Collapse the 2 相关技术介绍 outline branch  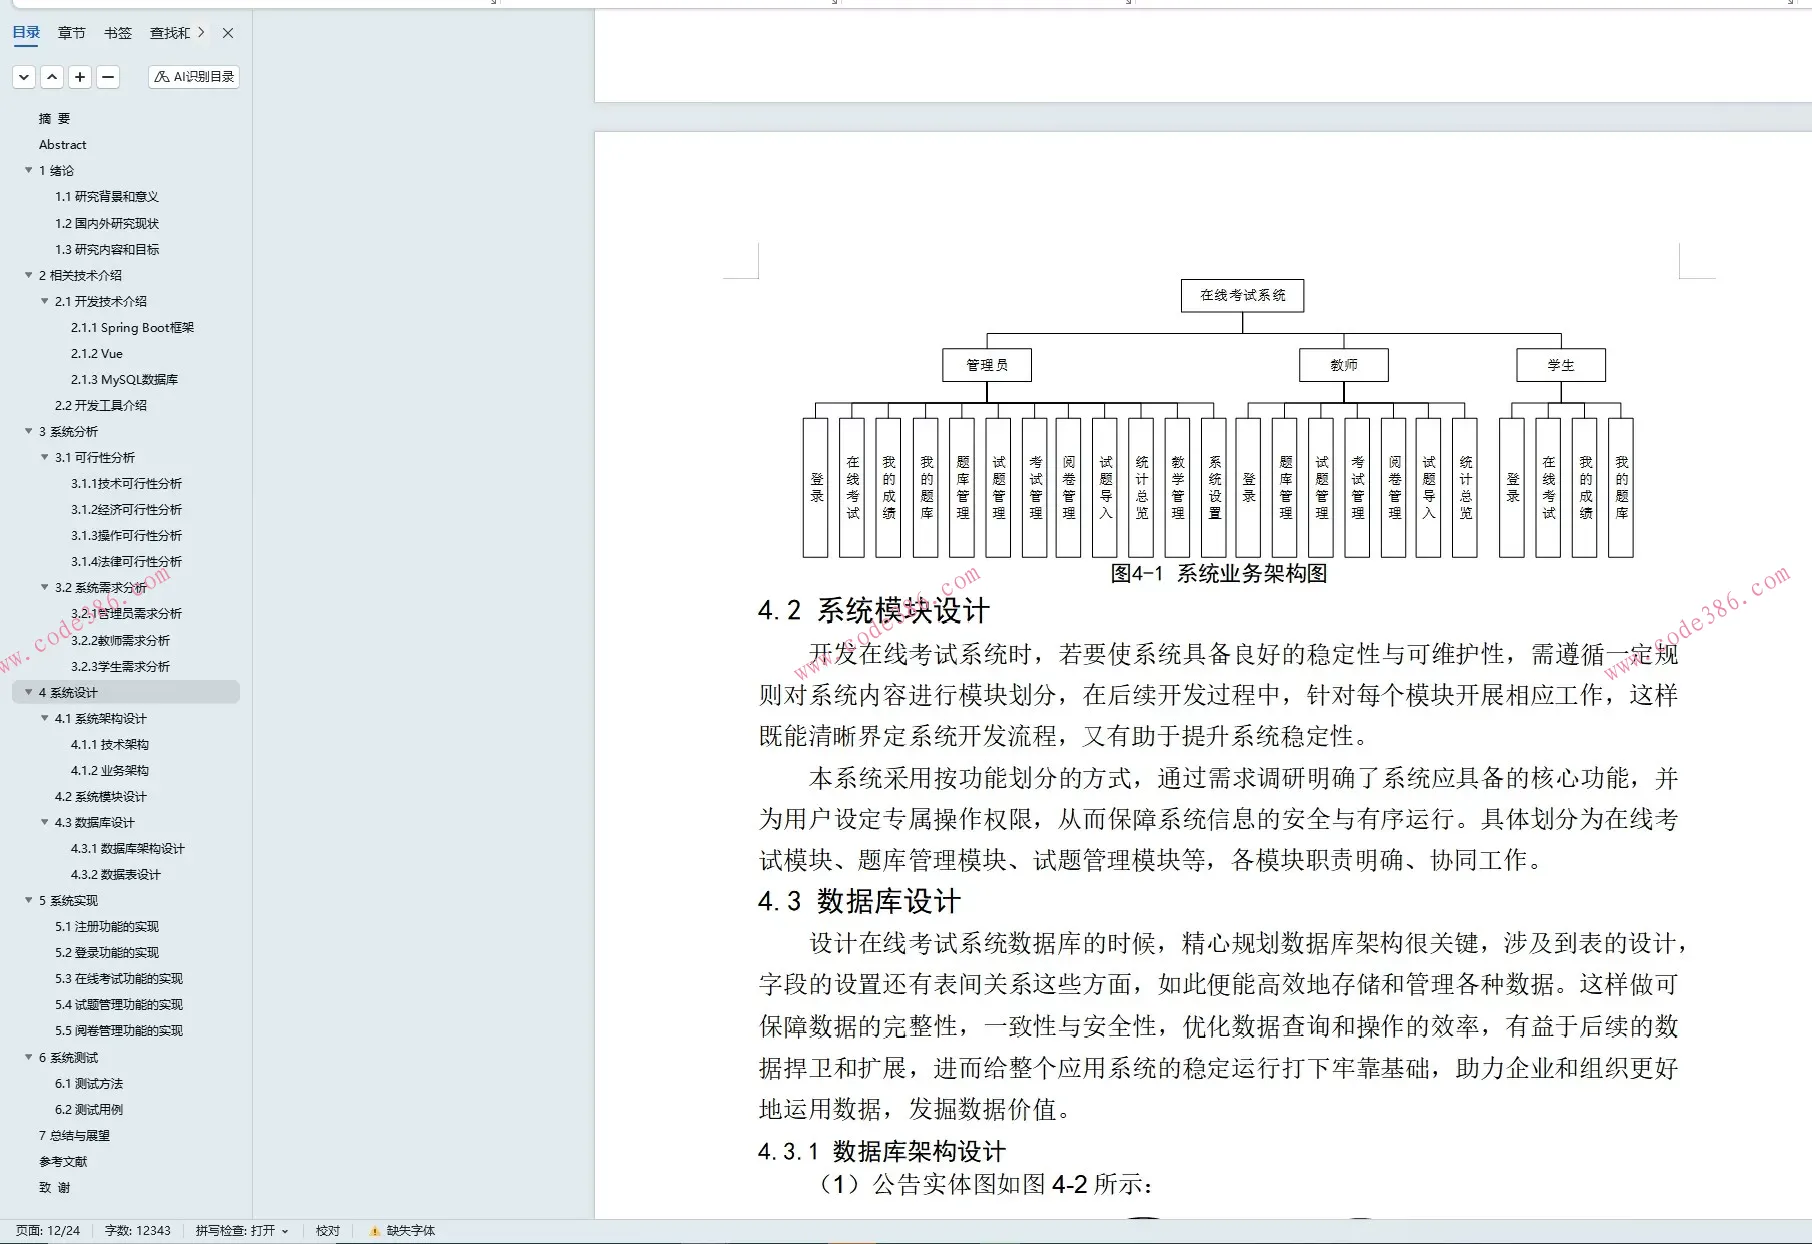[27, 274]
